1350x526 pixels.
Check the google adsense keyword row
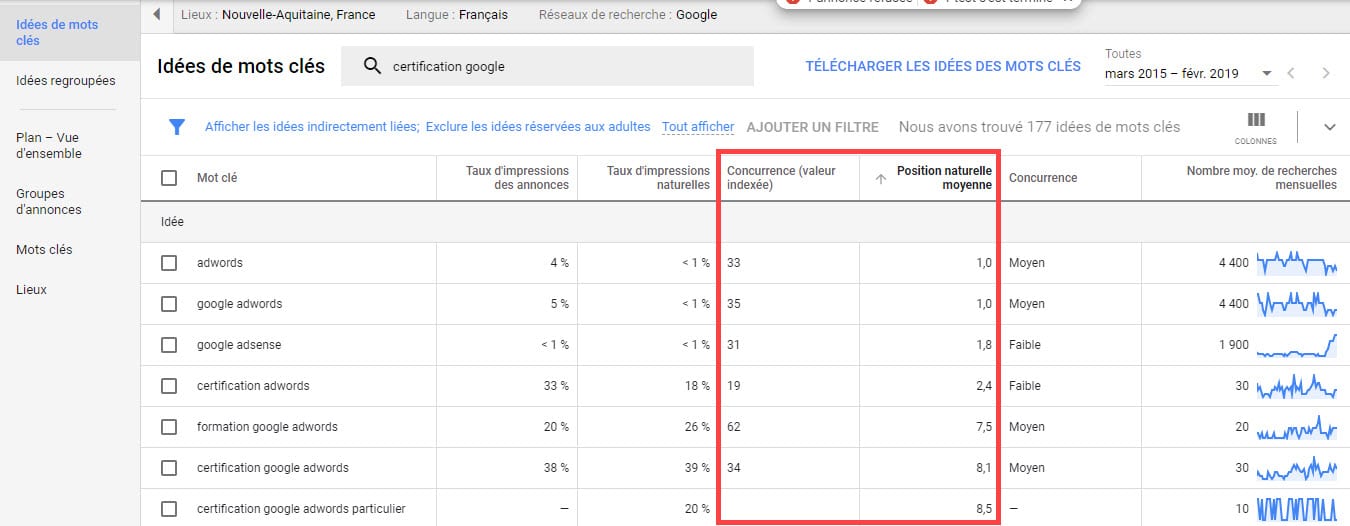pos(169,345)
